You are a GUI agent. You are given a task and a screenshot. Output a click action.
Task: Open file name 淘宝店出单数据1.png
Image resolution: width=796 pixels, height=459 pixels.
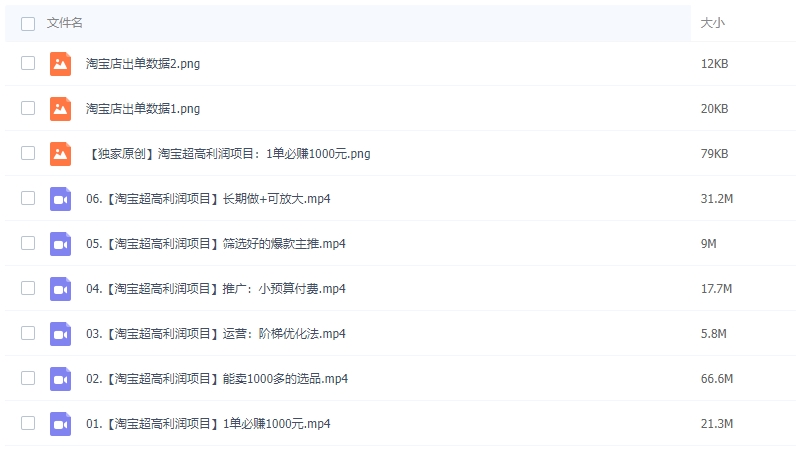[143, 109]
